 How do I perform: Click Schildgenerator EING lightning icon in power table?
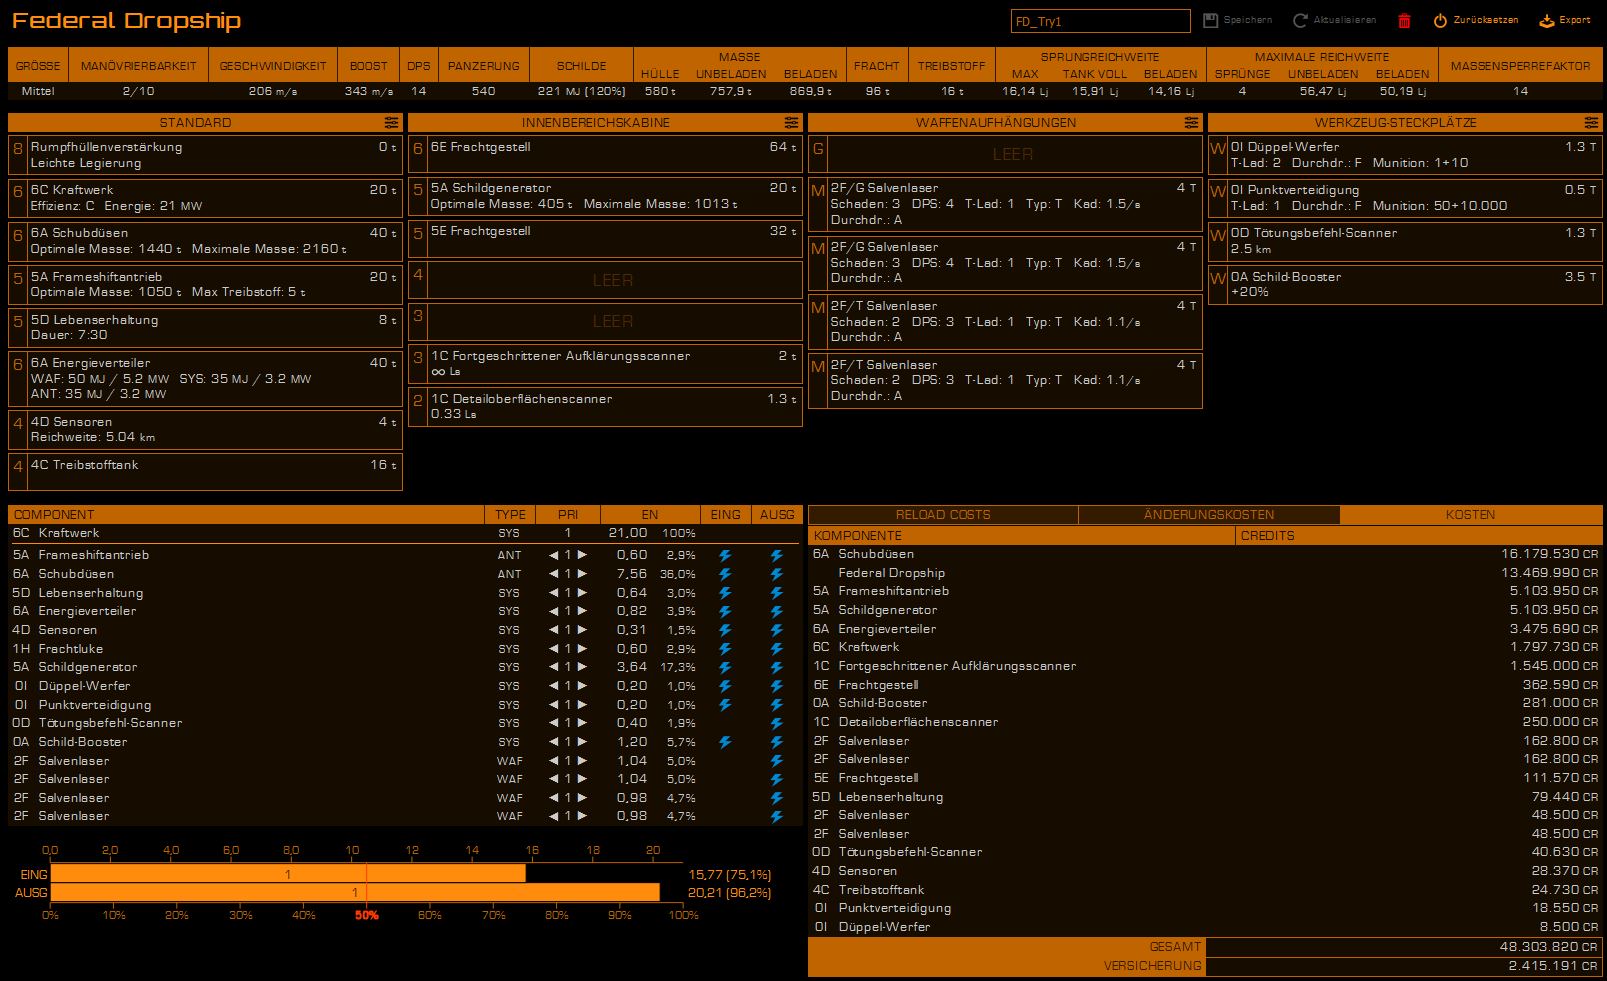(725, 667)
